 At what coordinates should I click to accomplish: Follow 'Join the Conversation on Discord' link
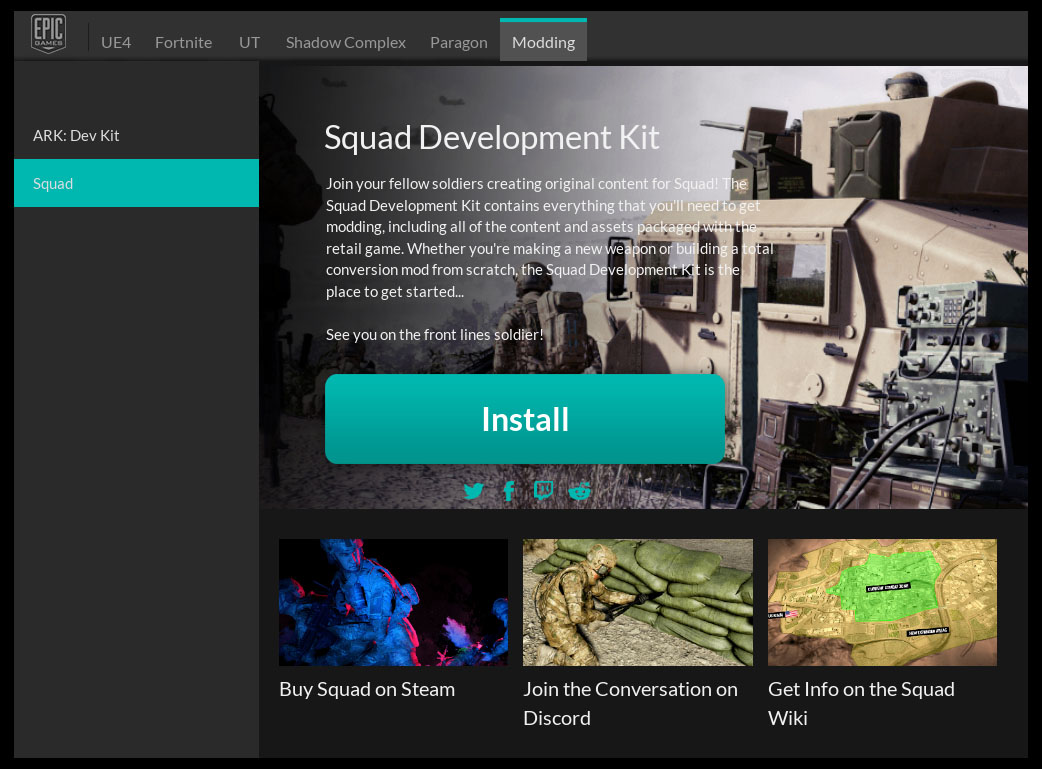click(x=630, y=703)
